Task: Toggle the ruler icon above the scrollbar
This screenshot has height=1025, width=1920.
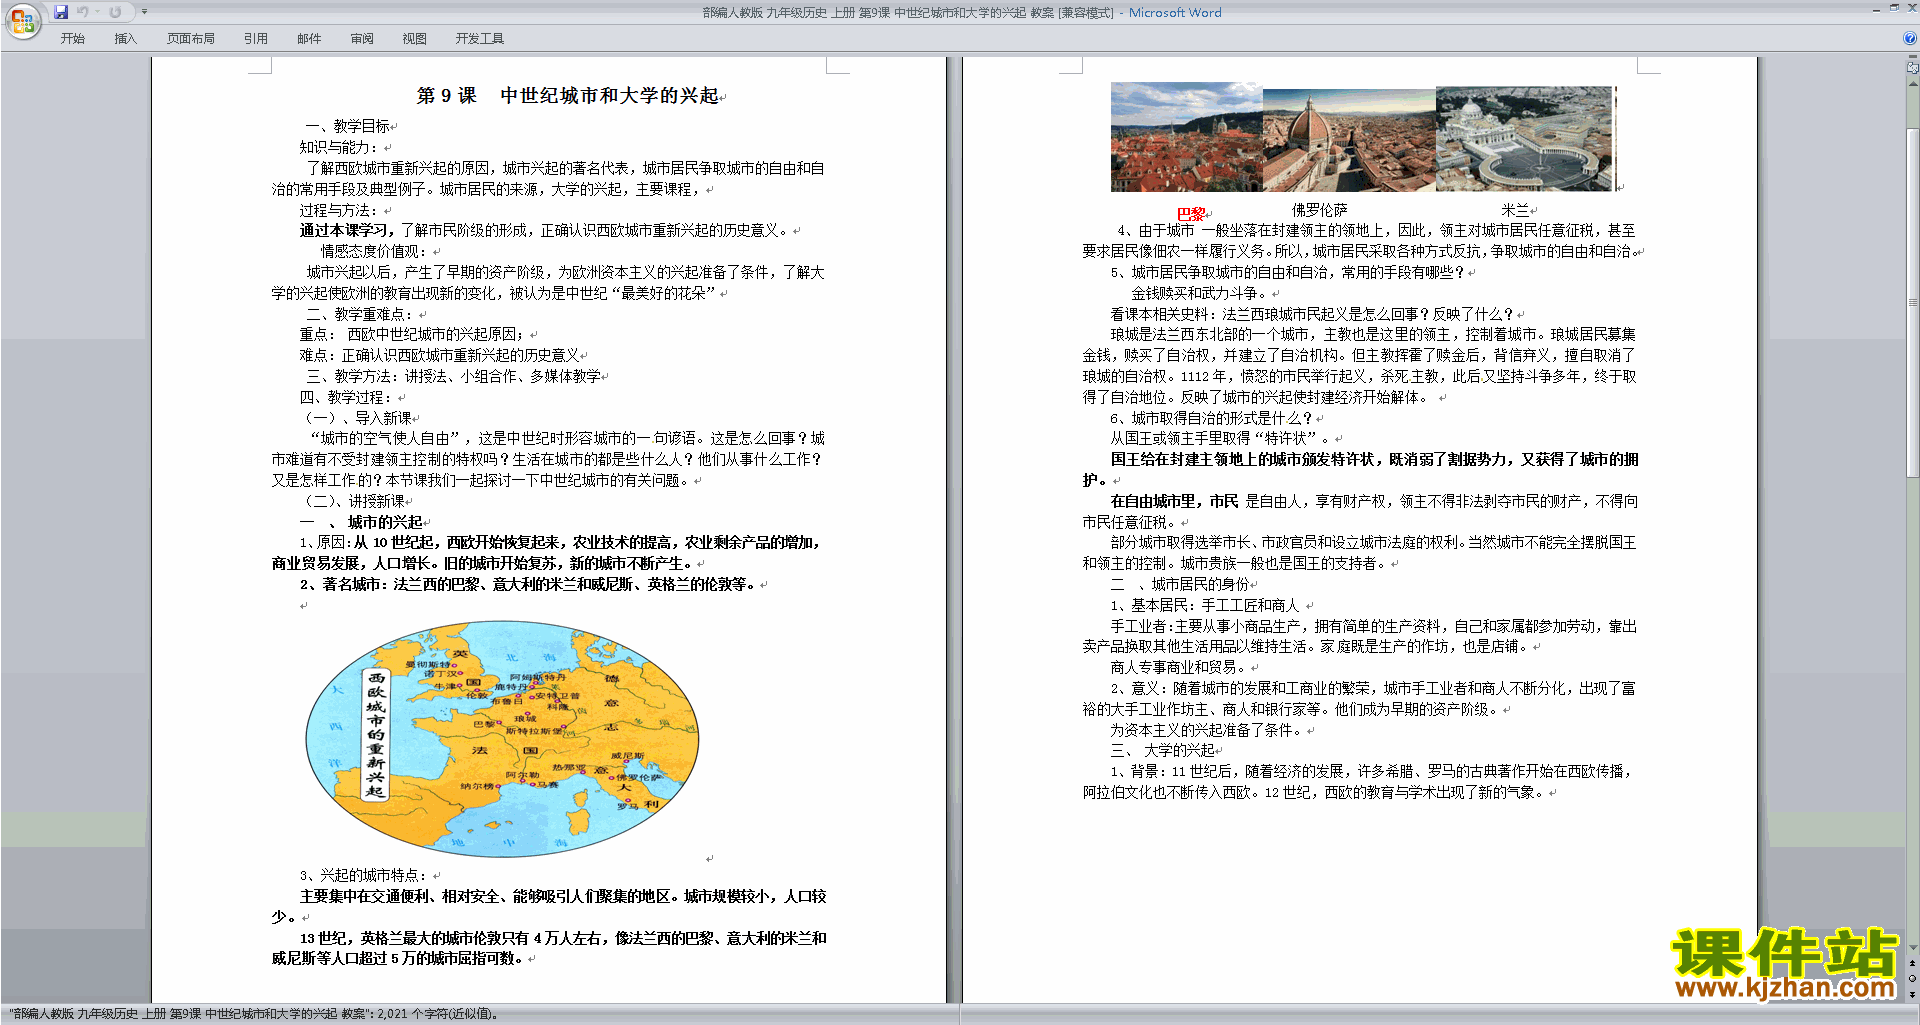Action: [x=1912, y=68]
